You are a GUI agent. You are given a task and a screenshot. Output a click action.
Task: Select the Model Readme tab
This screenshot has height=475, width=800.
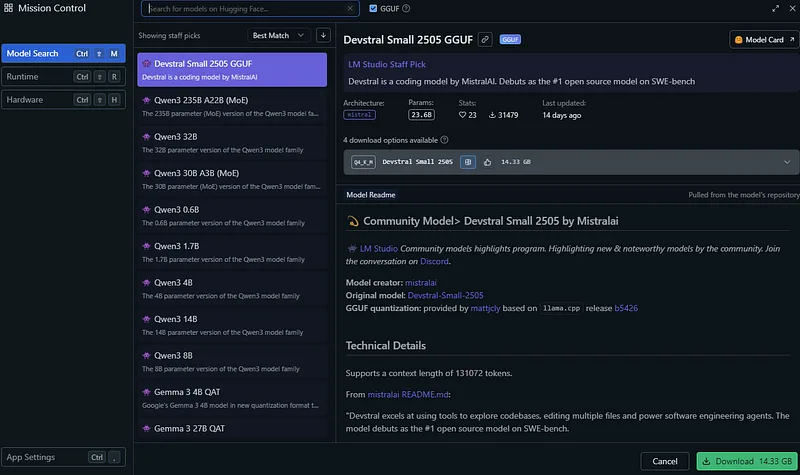point(371,195)
